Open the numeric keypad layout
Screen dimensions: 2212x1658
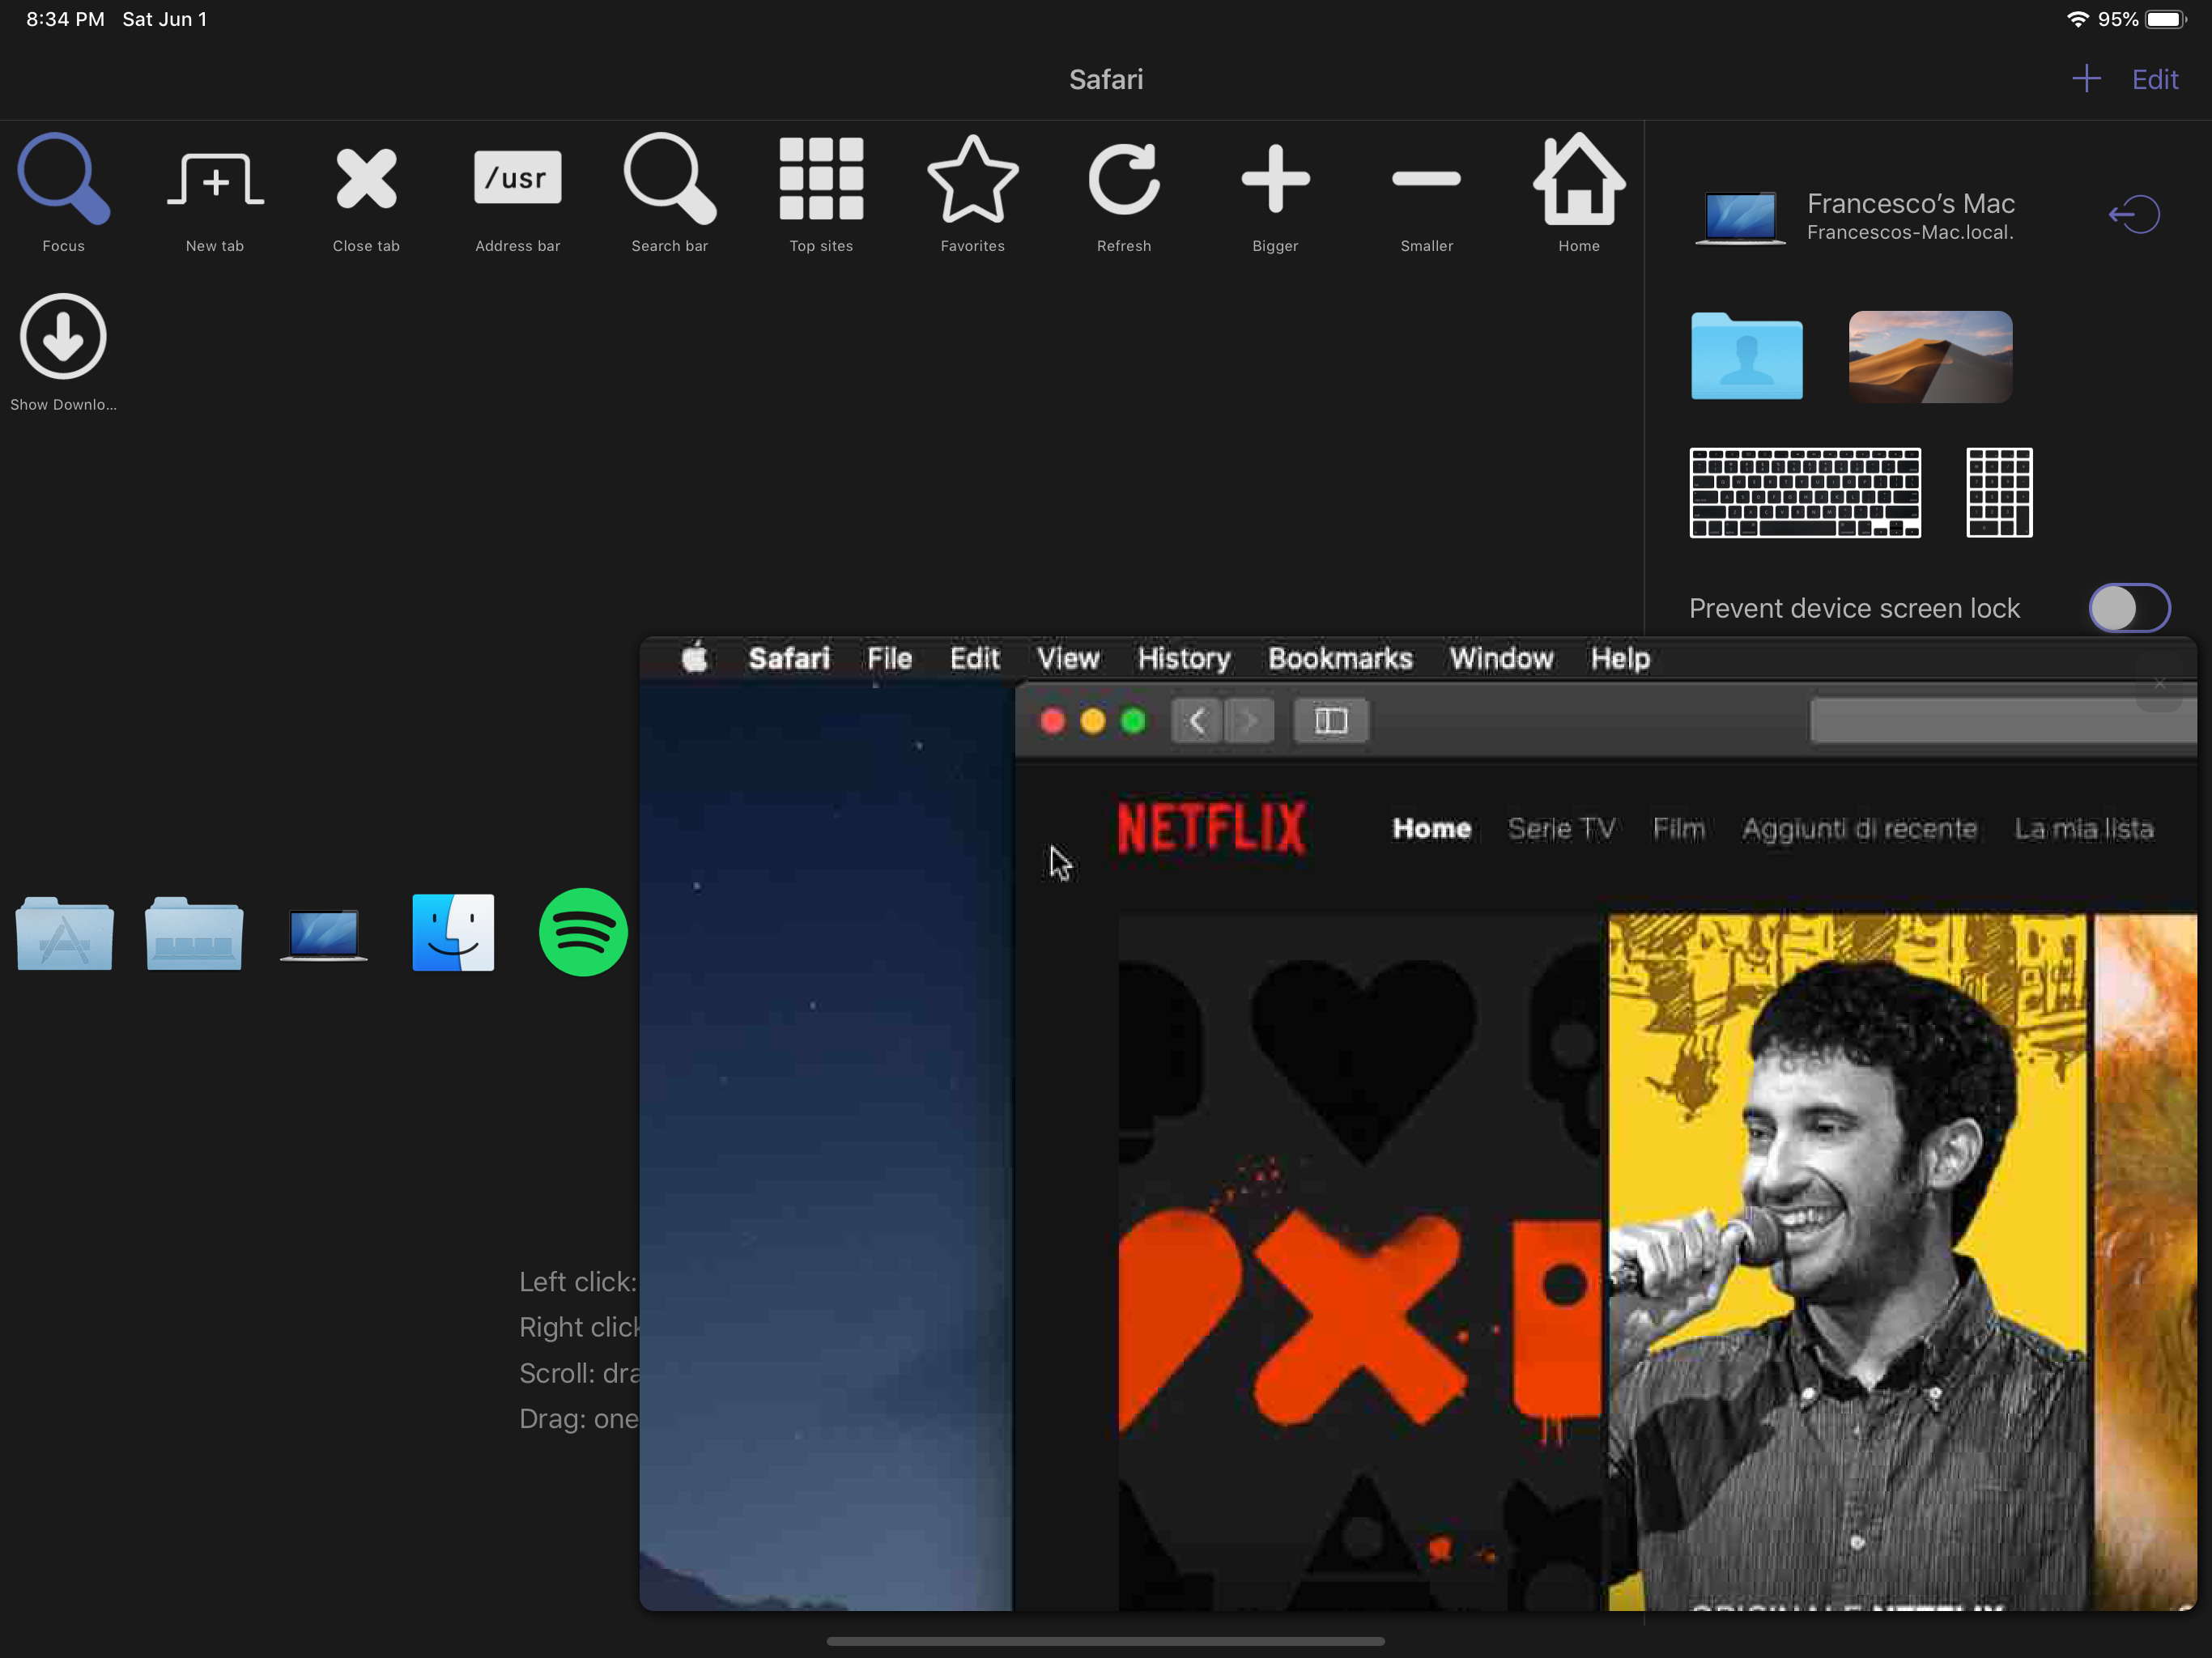point(1999,493)
